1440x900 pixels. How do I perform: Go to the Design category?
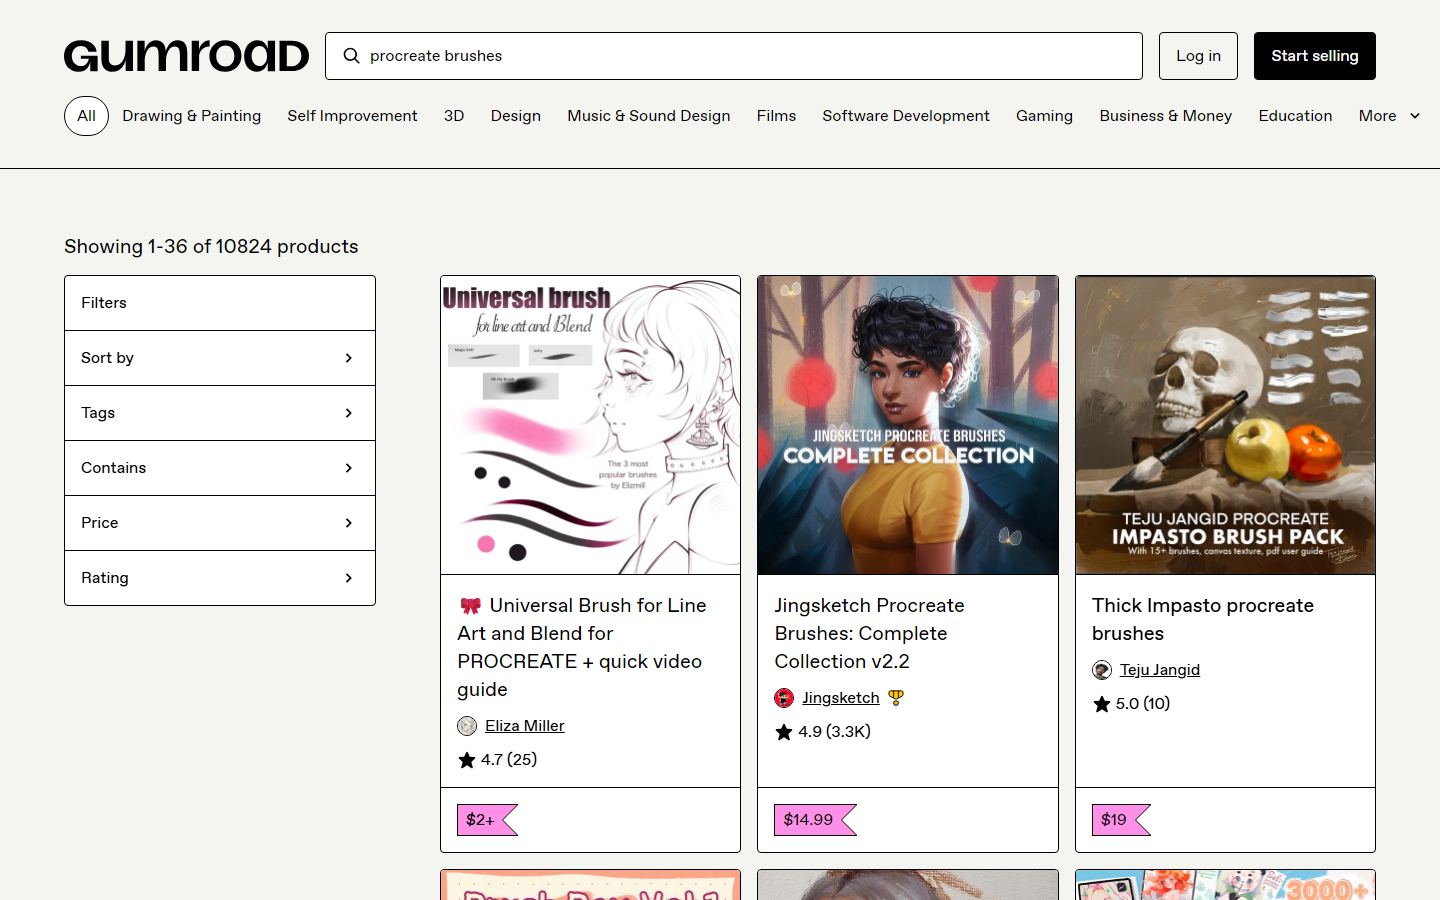[x=516, y=116]
